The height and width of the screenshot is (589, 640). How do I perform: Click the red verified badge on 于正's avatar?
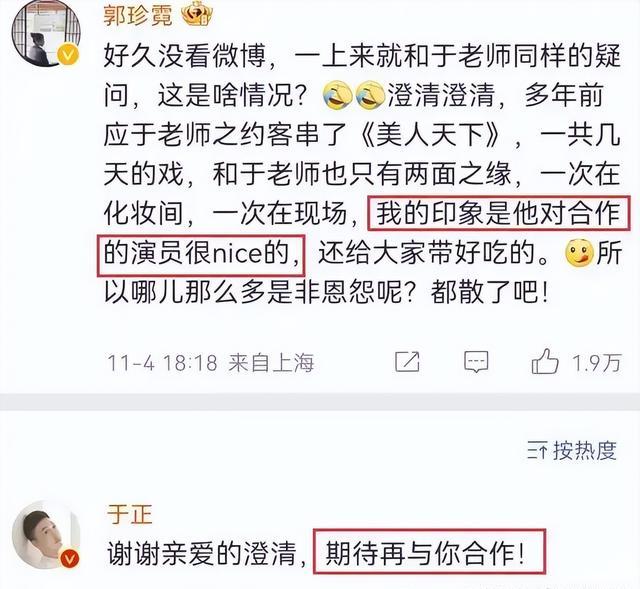[x=69, y=558]
